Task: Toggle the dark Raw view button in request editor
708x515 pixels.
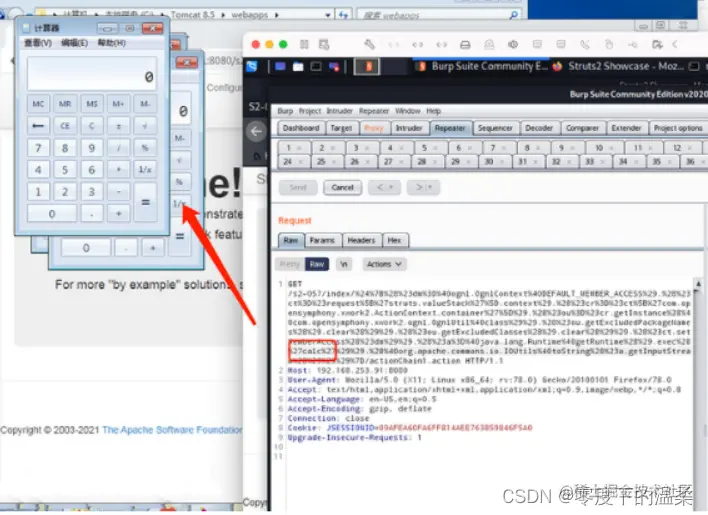Action: point(317,264)
